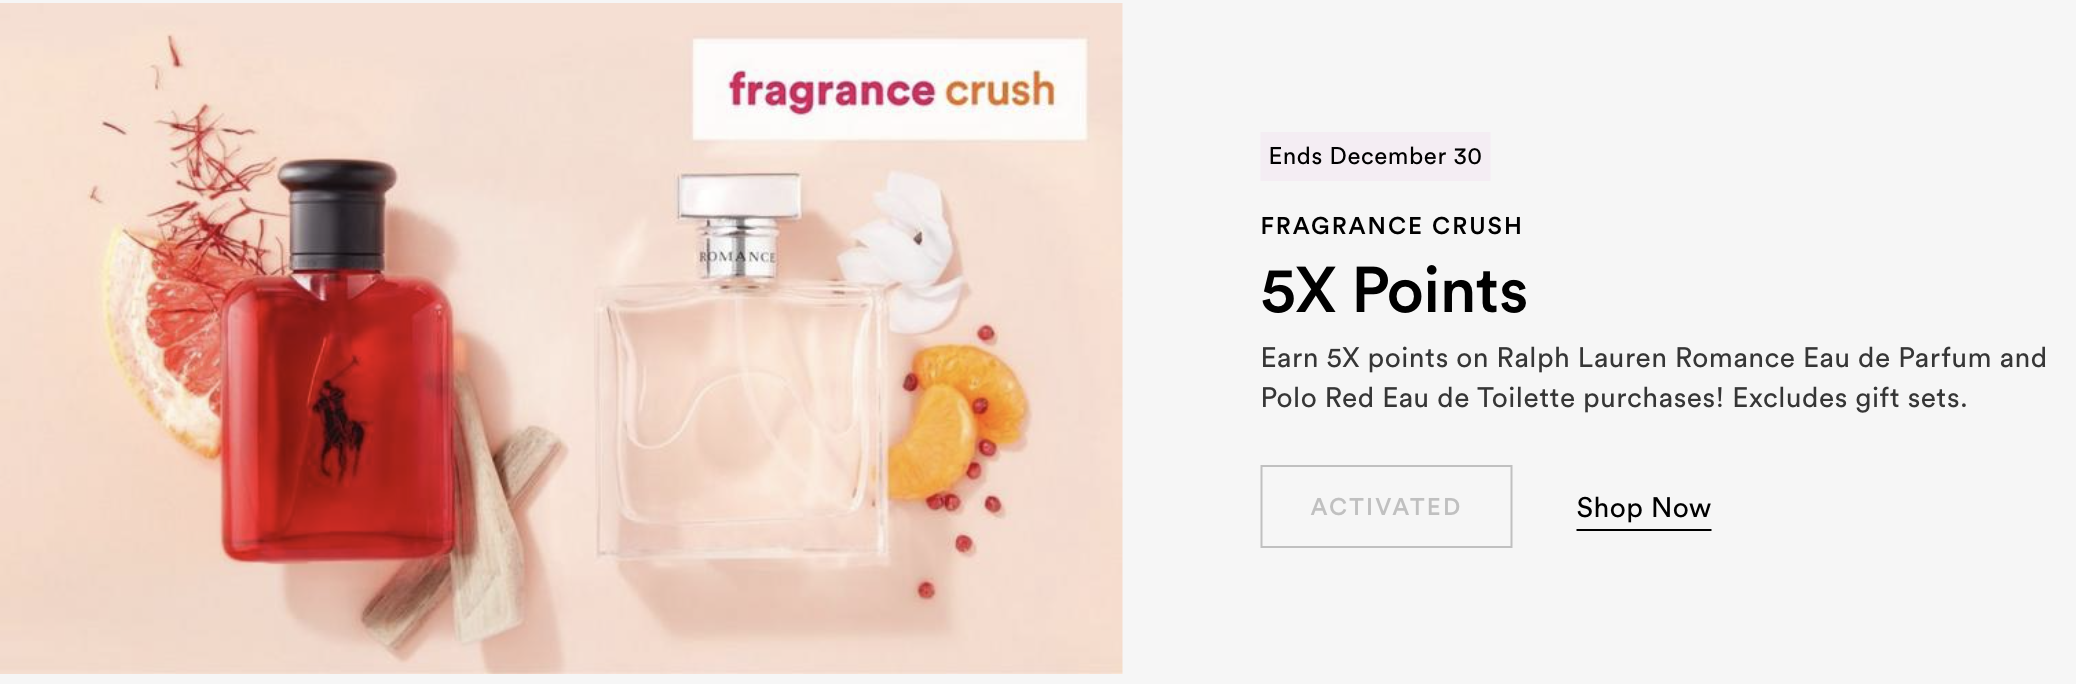Click the red Polo fragrance bottle
The height and width of the screenshot is (684, 2076).
tap(337, 360)
